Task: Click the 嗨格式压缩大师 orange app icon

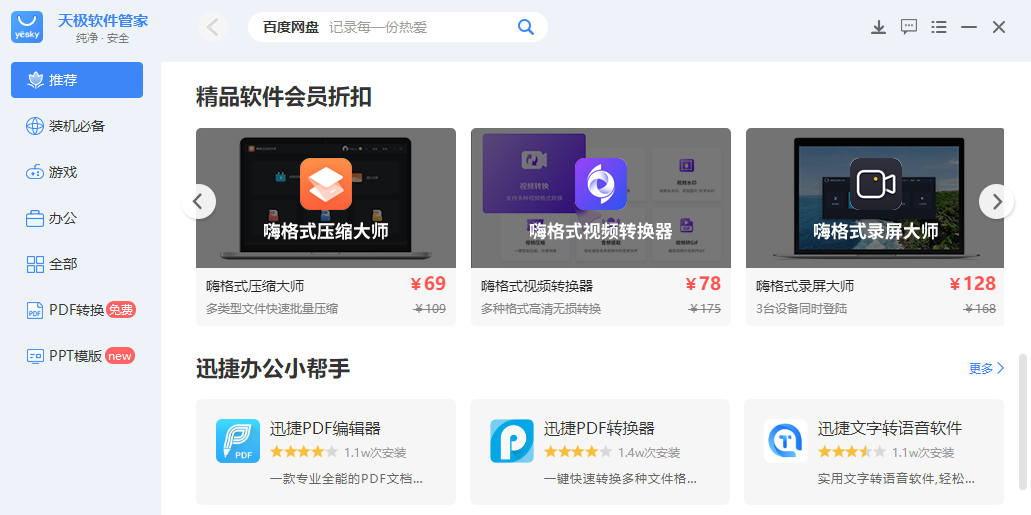Action: (326, 184)
